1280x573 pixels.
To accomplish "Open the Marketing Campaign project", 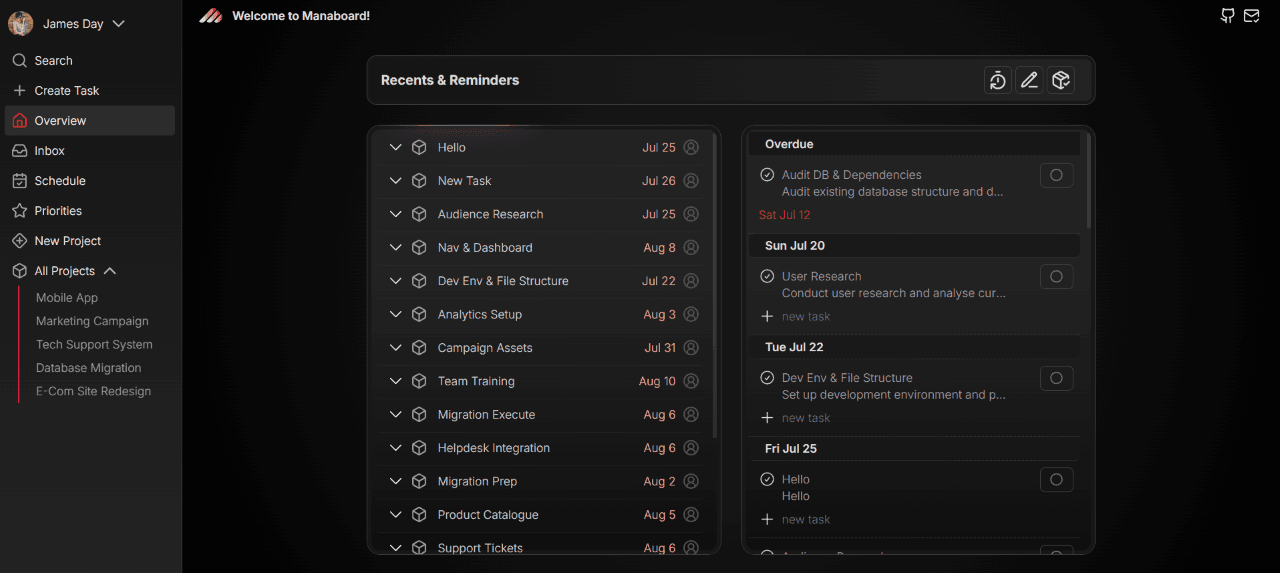I will pos(92,321).
